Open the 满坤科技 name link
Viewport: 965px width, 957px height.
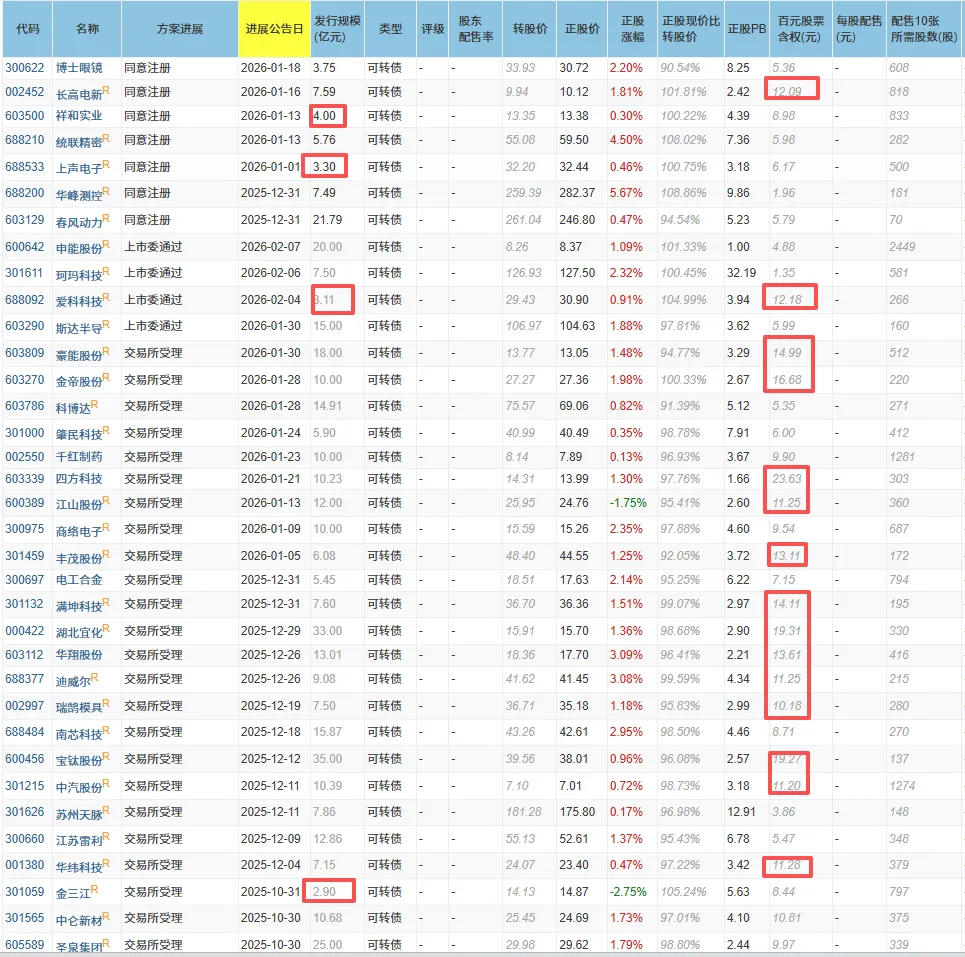click(79, 606)
